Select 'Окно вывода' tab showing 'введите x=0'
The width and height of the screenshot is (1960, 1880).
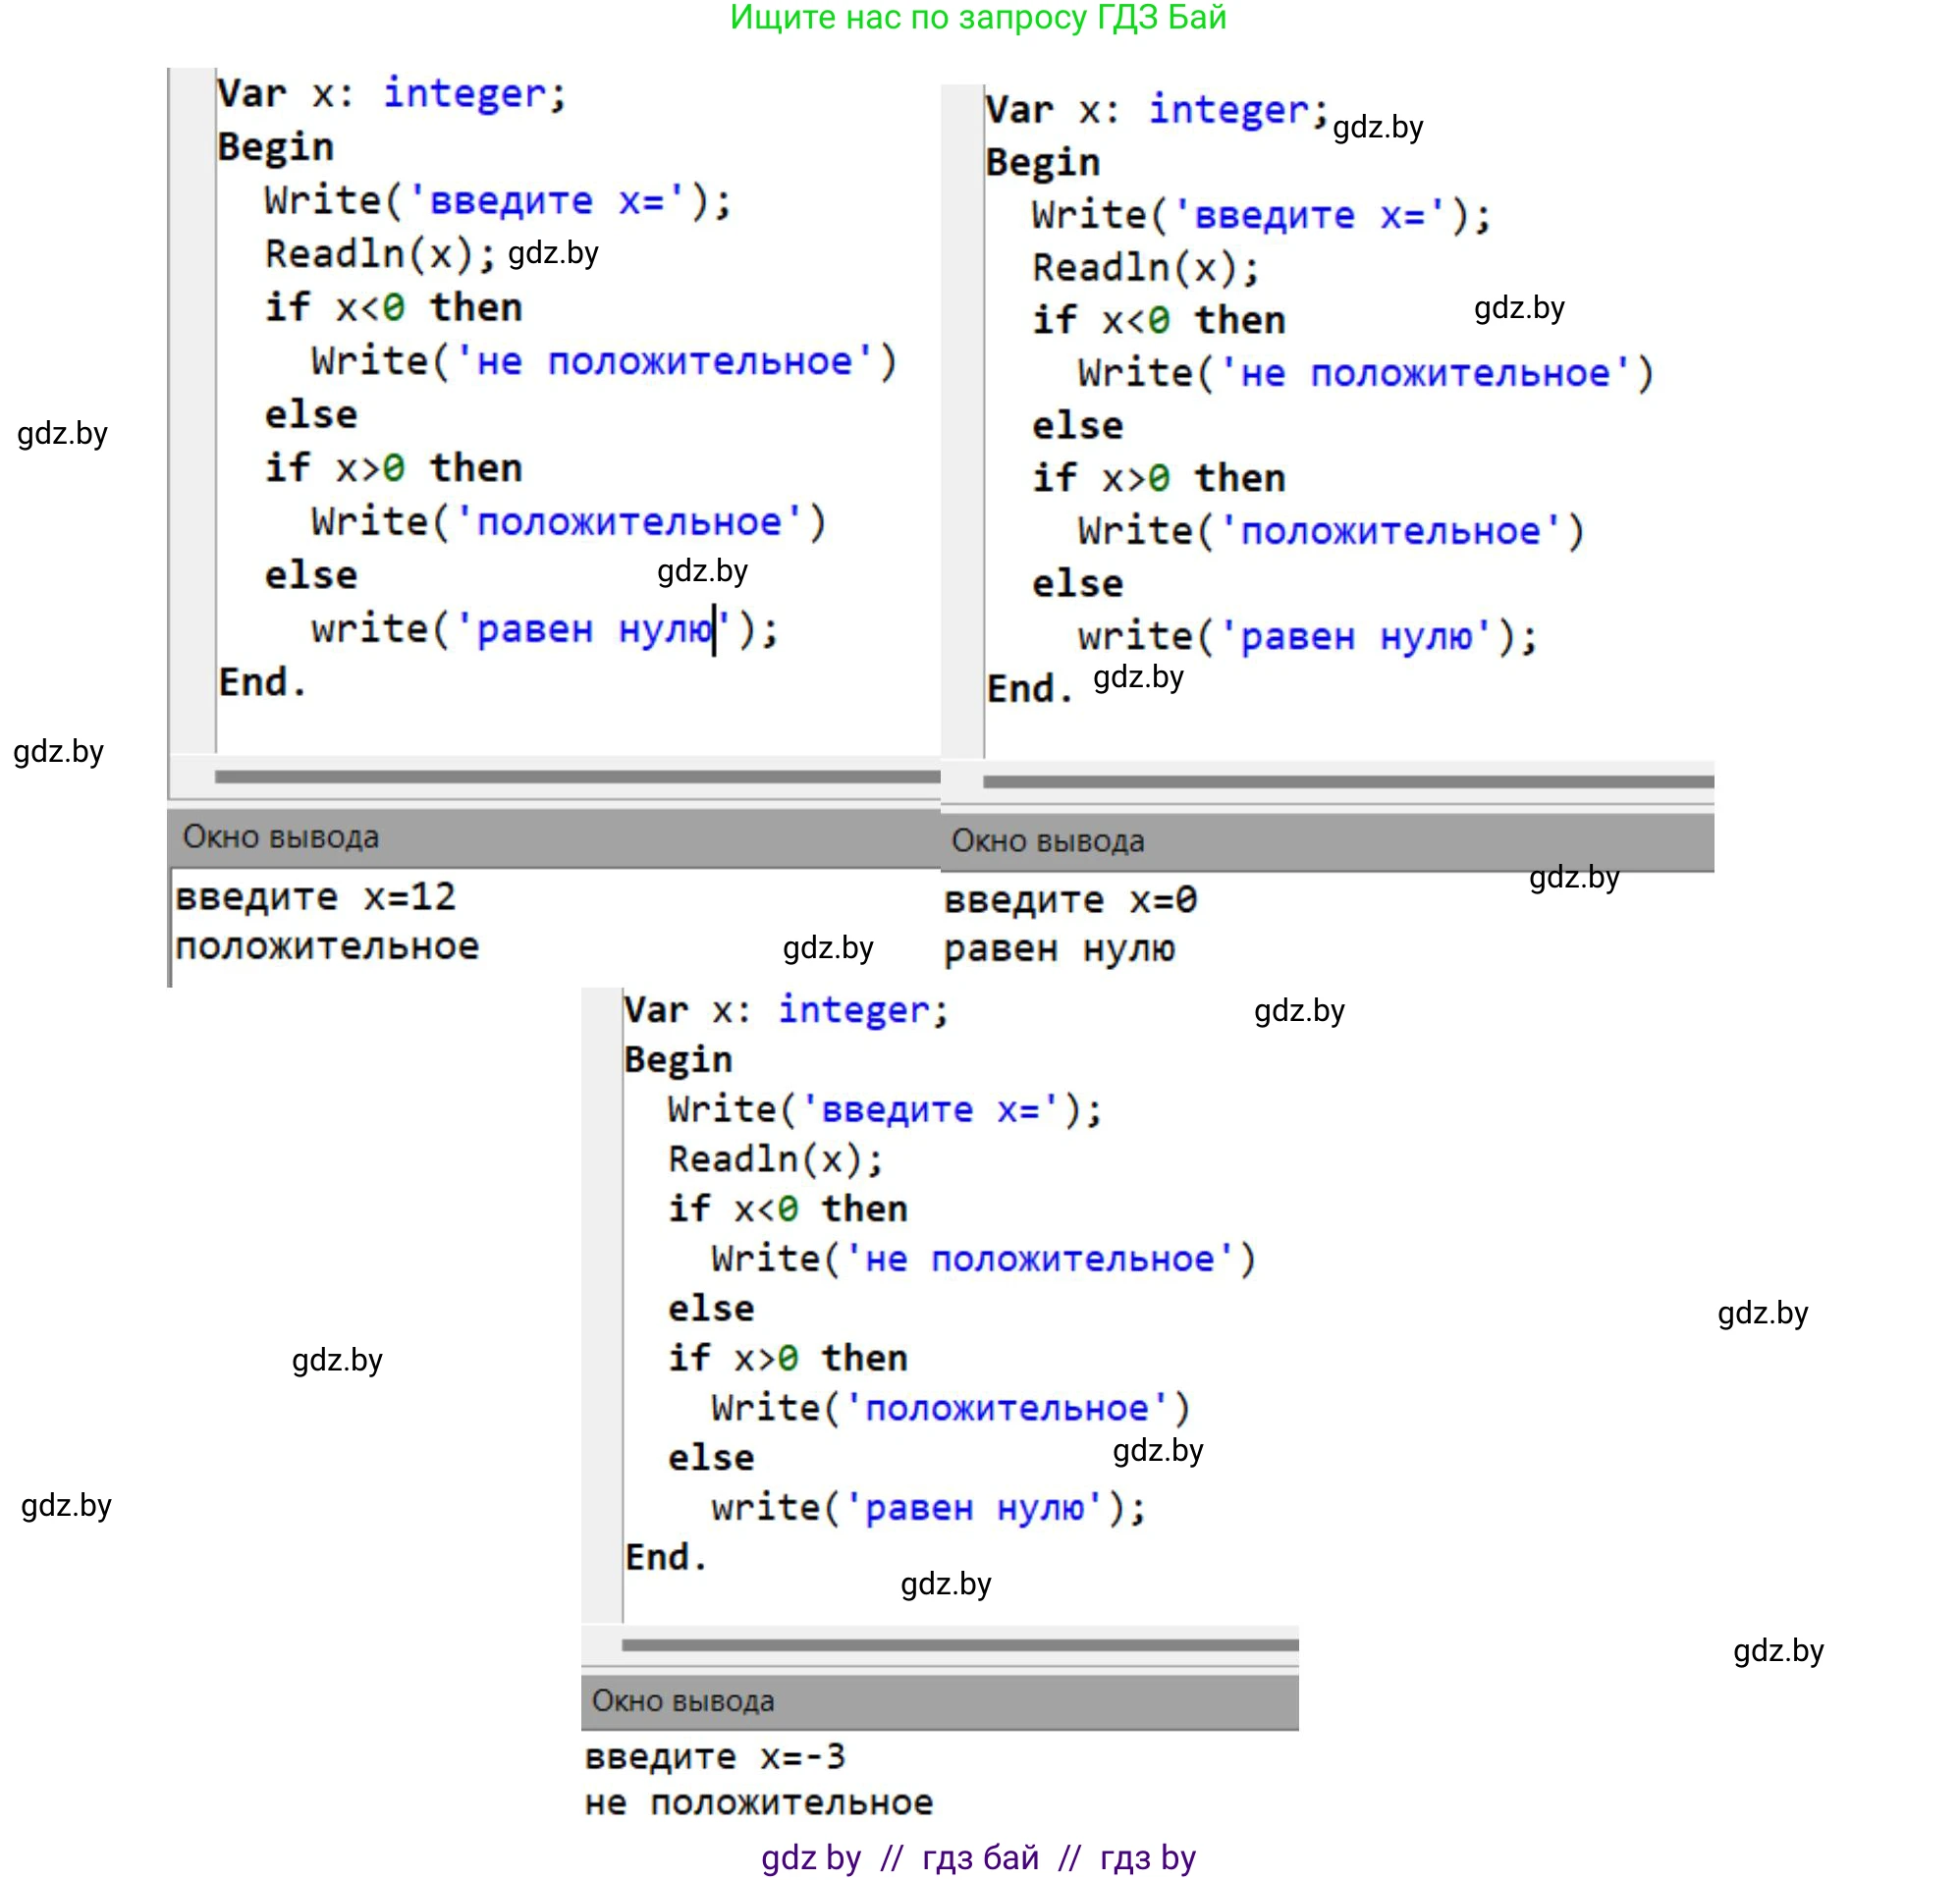click(x=1047, y=840)
